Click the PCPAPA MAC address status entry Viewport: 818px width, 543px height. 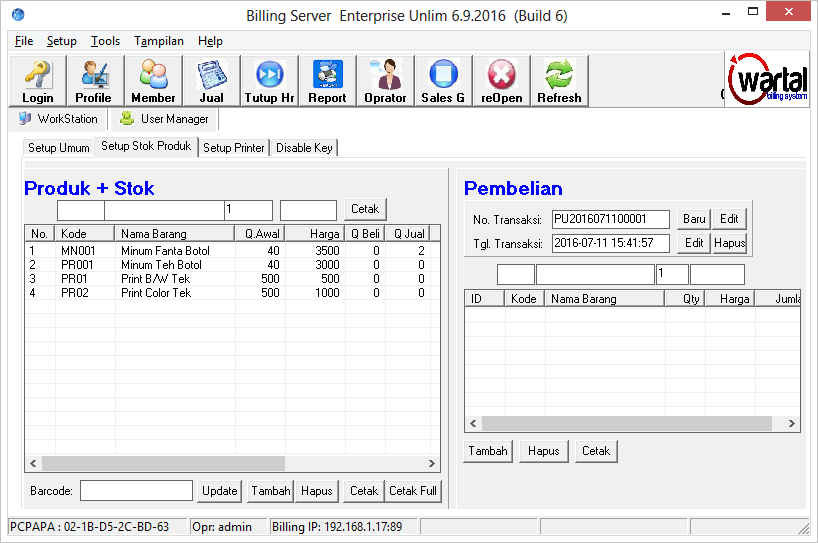pos(97,527)
